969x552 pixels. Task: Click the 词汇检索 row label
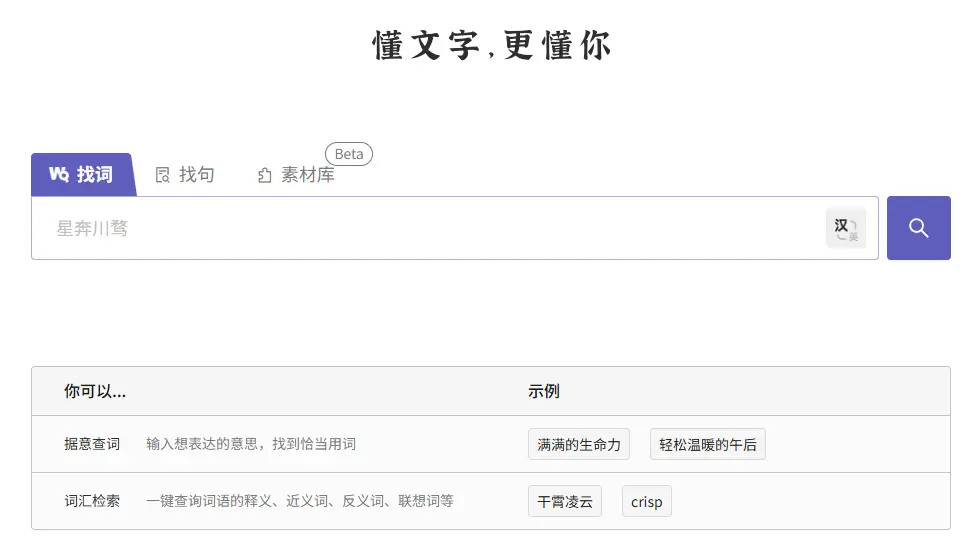click(x=92, y=500)
